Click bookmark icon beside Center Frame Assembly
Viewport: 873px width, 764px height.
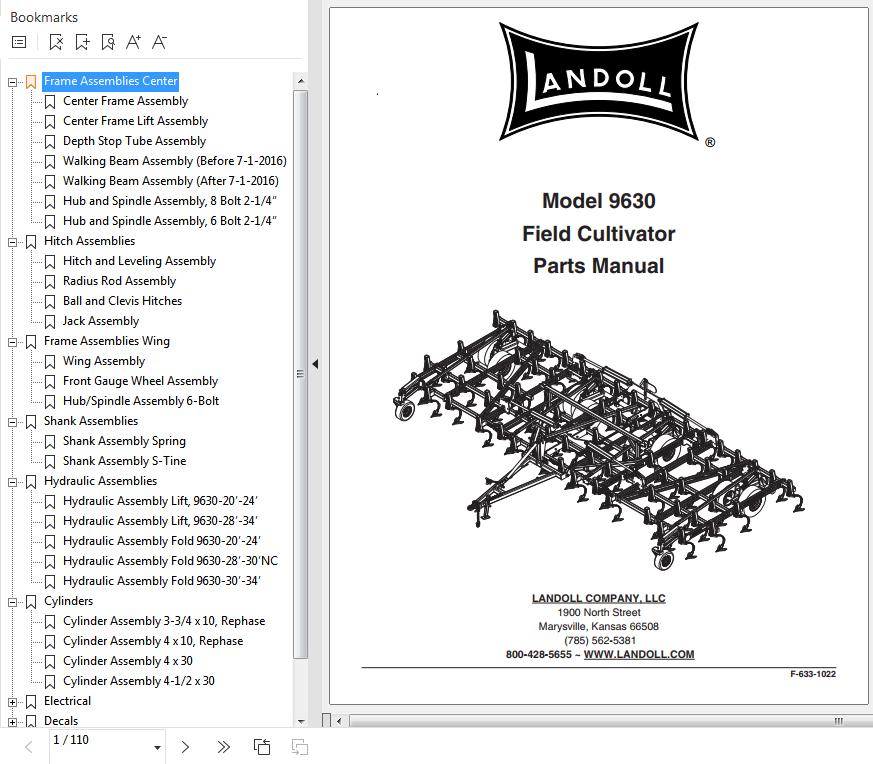tap(50, 102)
